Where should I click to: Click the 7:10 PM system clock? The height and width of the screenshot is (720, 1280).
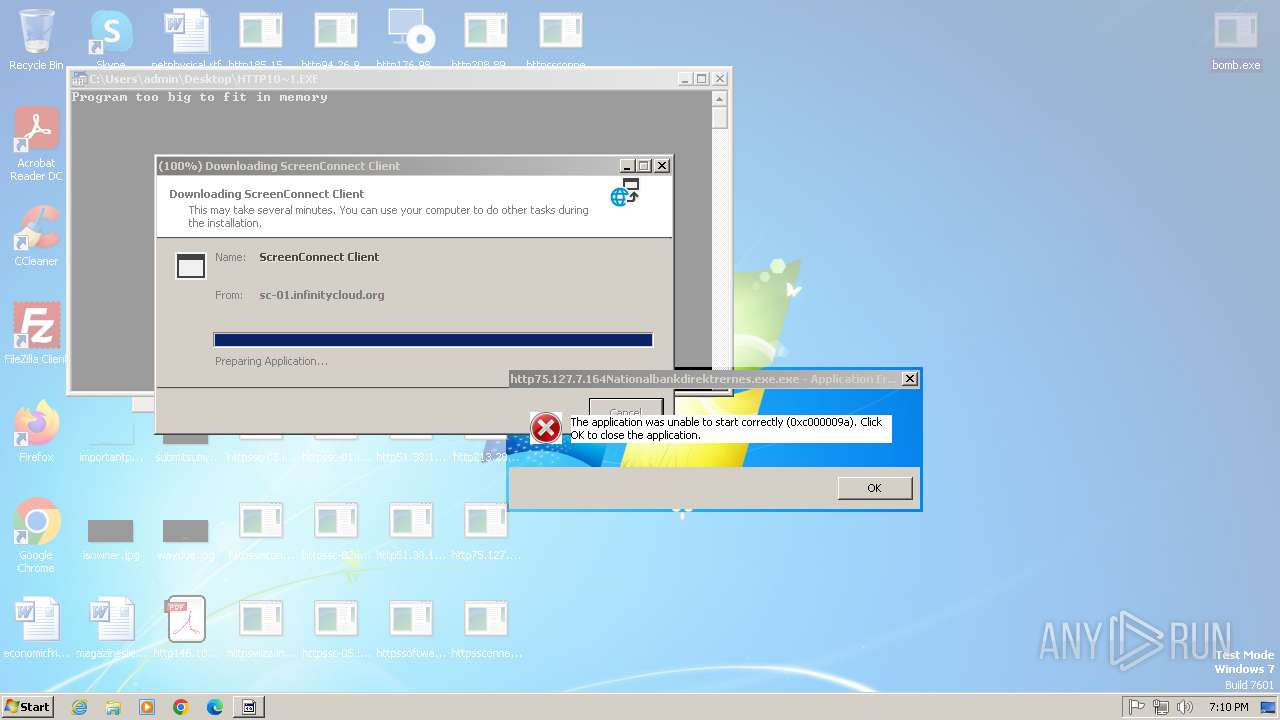(1229, 707)
